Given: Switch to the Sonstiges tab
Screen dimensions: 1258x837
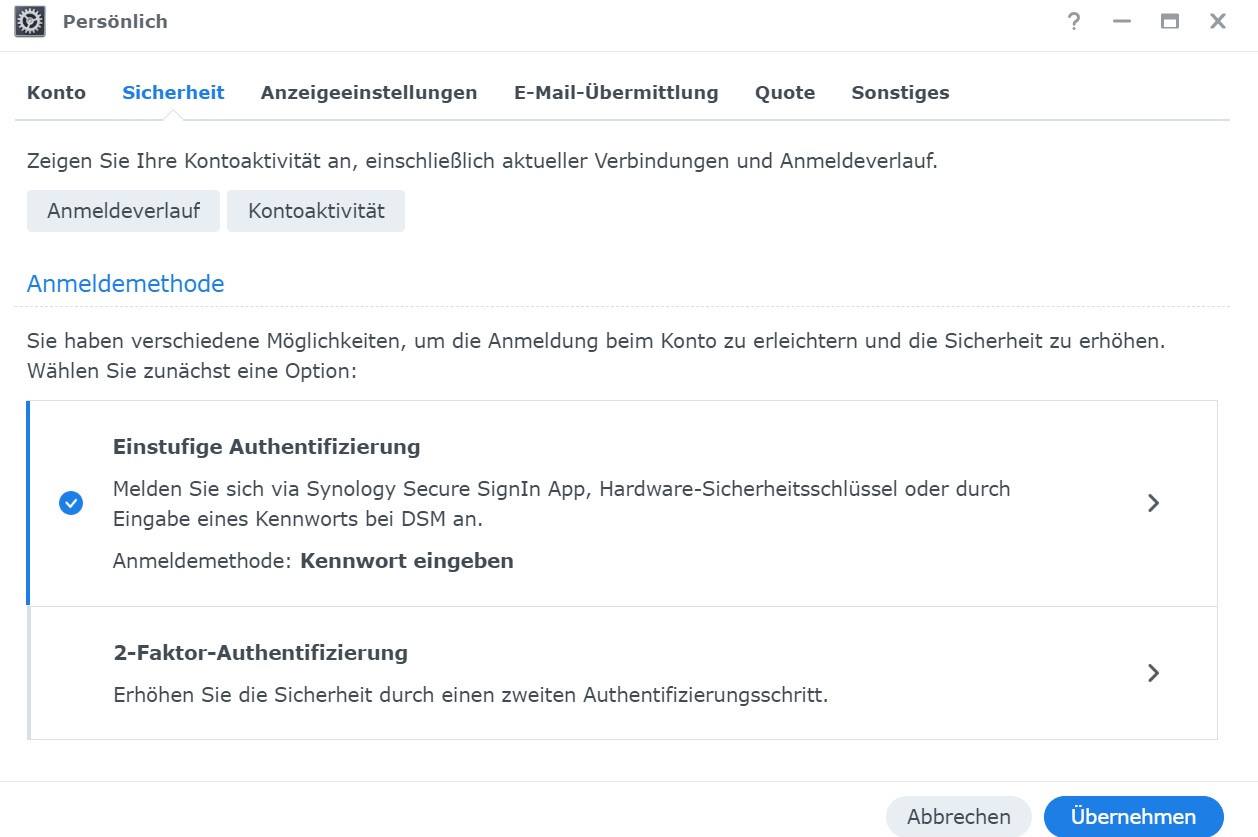Looking at the screenshot, I should [x=900, y=93].
